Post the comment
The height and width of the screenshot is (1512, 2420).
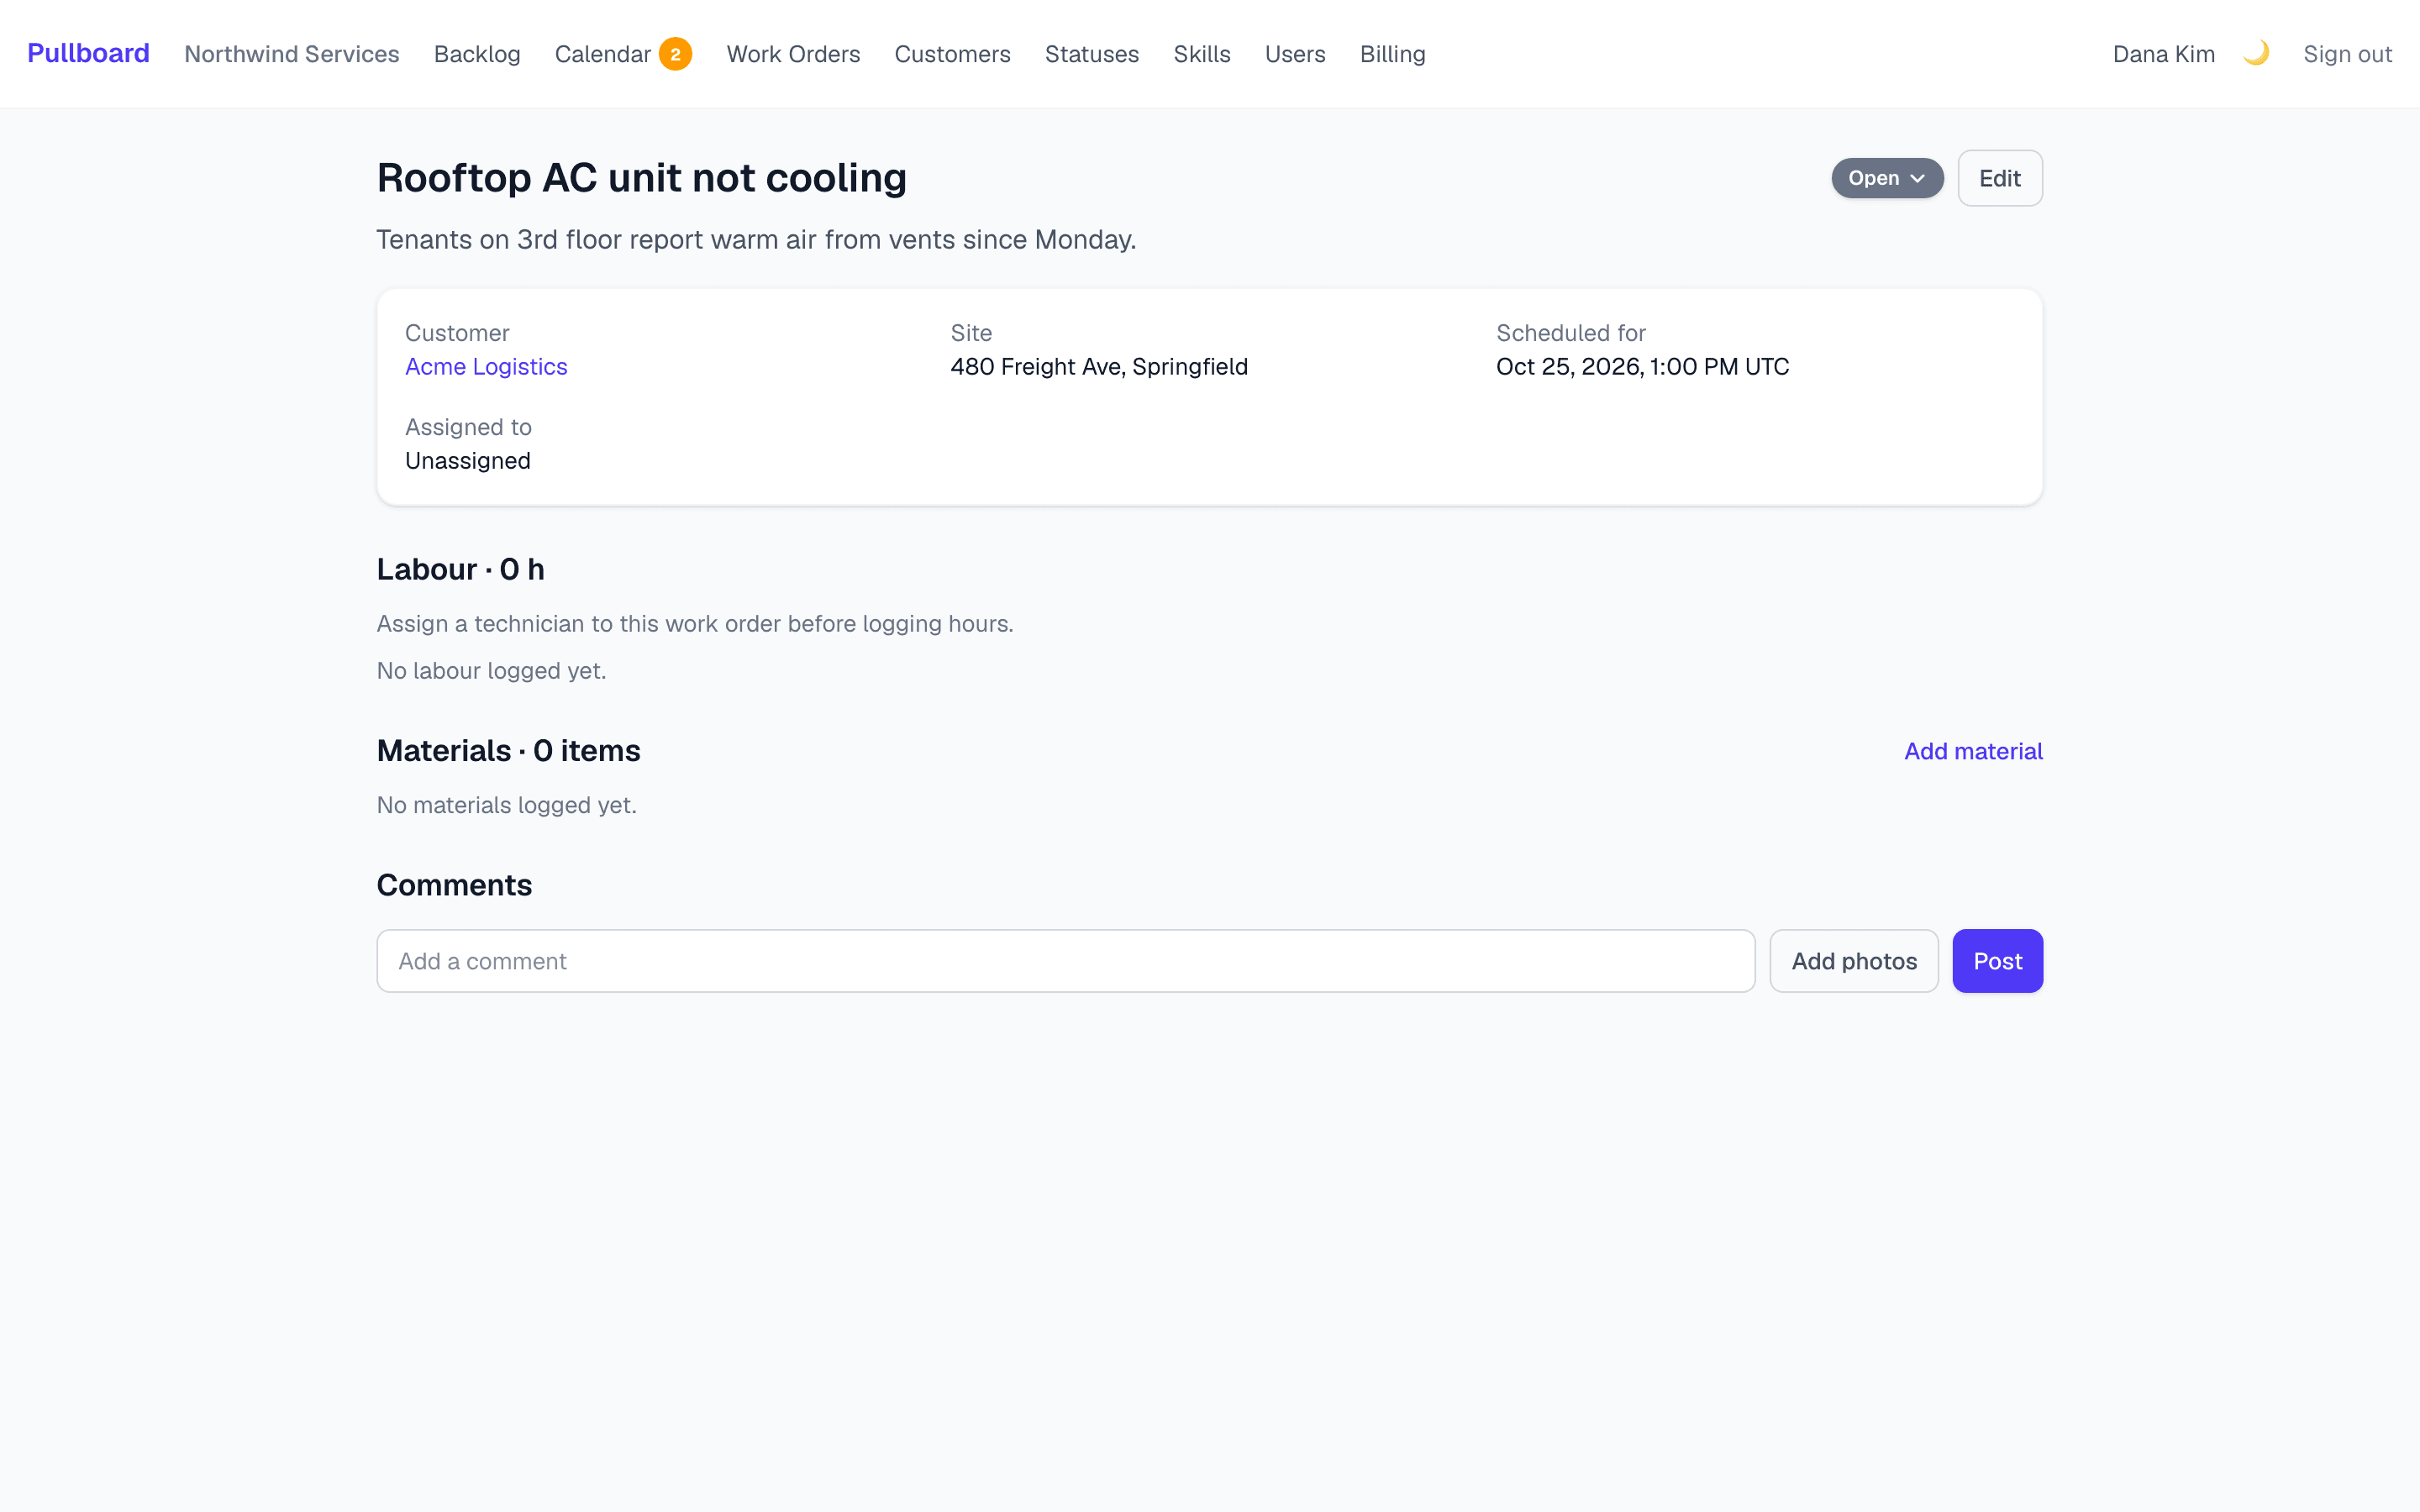coord(1997,961)
